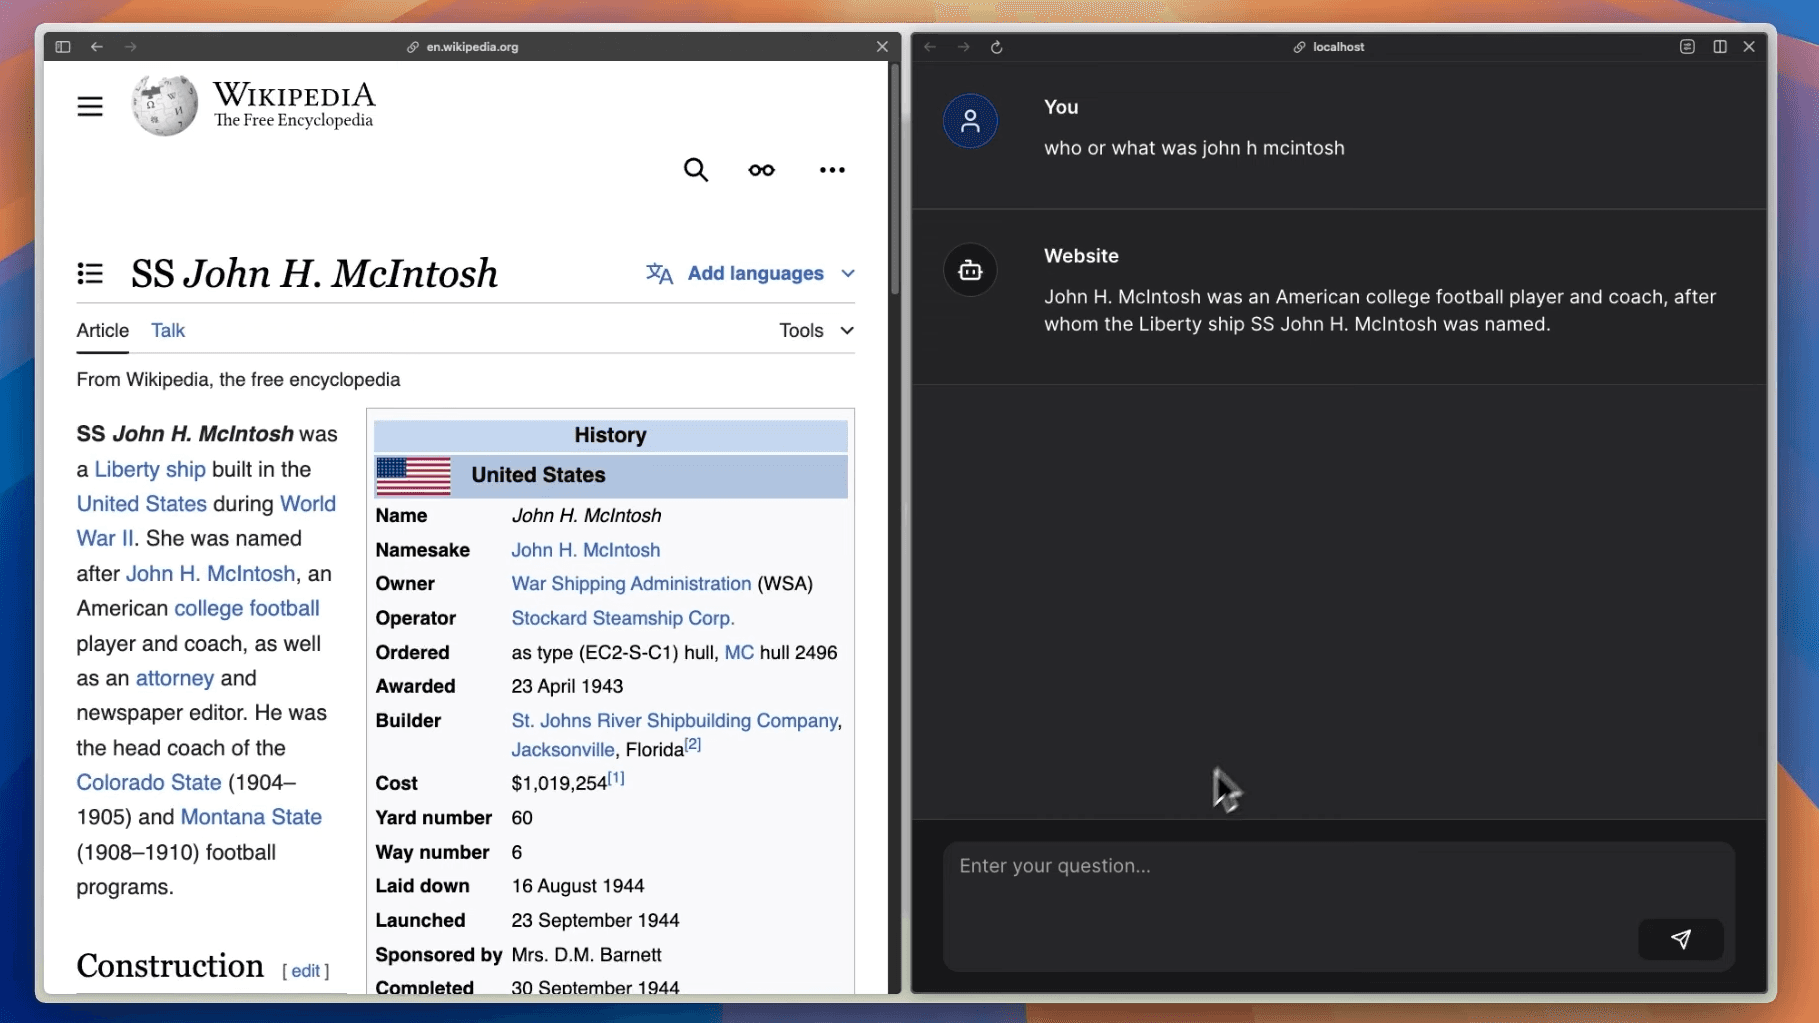Click the Website bot avatar icon
The image size is (1819, 1023).
click(970, 270)
